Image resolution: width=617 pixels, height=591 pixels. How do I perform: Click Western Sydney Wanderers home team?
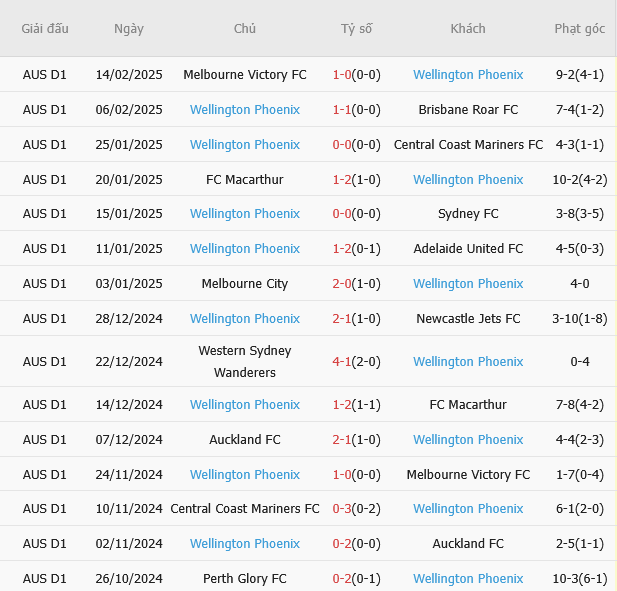coord(245,361)
